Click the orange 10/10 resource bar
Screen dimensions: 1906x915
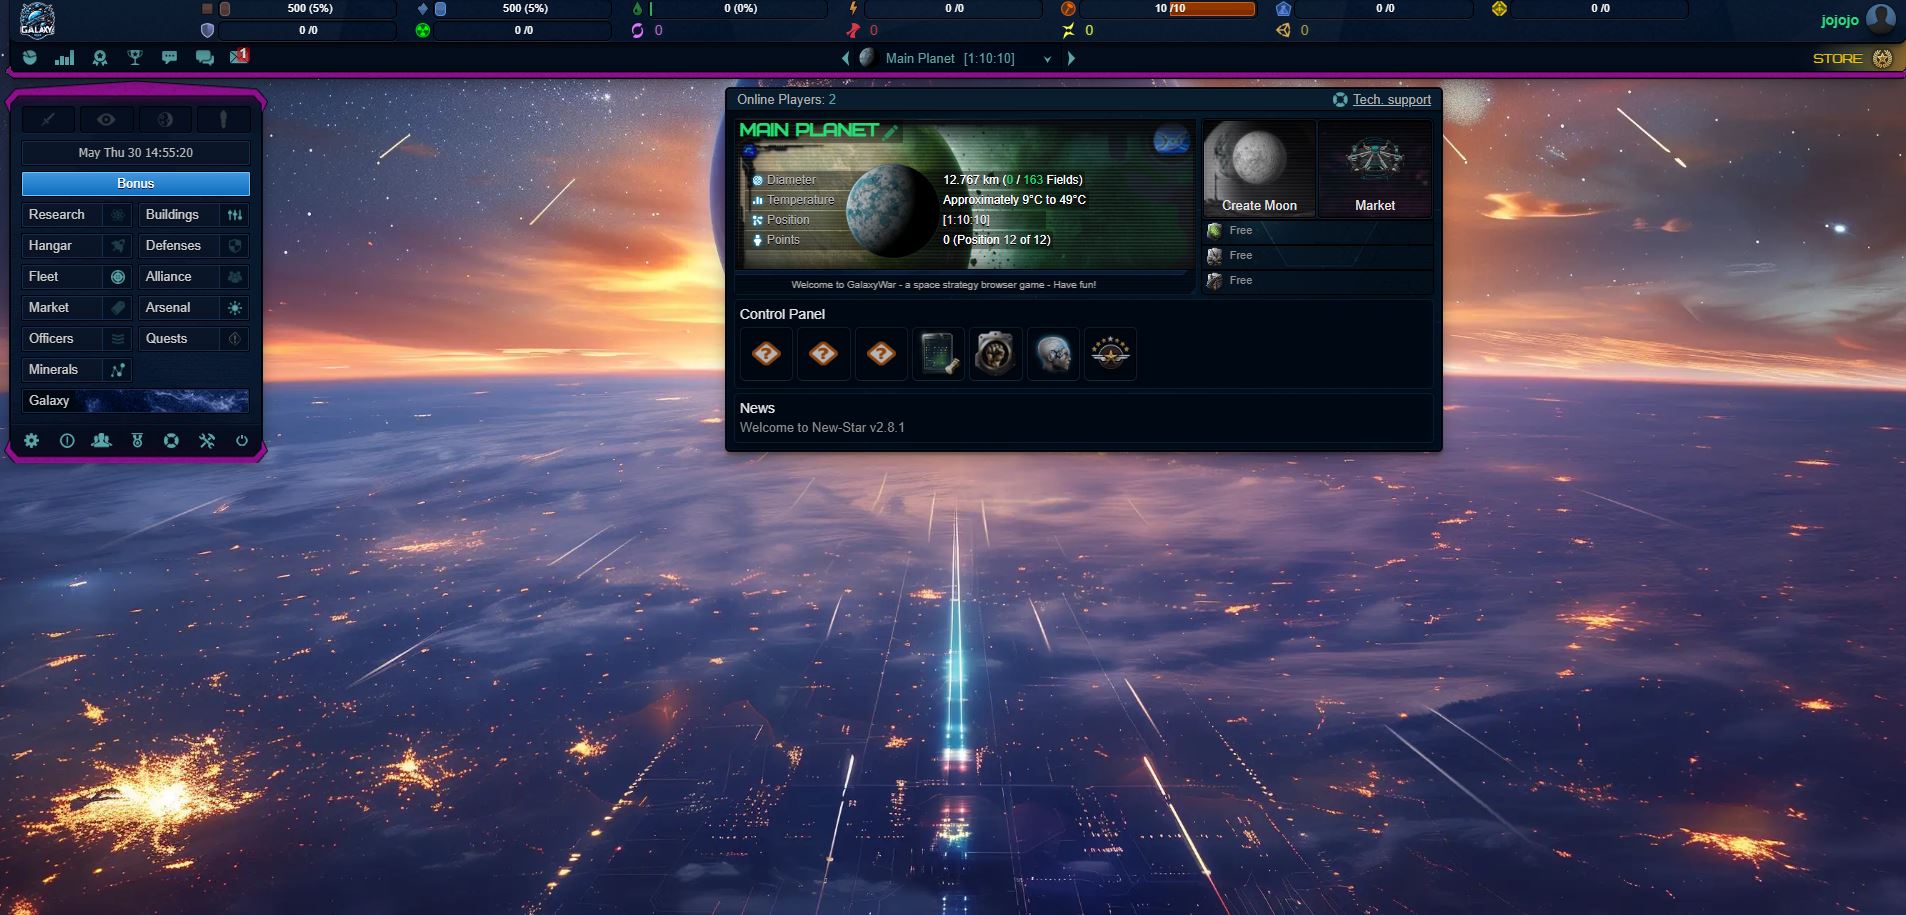(x=1211, y=9)
